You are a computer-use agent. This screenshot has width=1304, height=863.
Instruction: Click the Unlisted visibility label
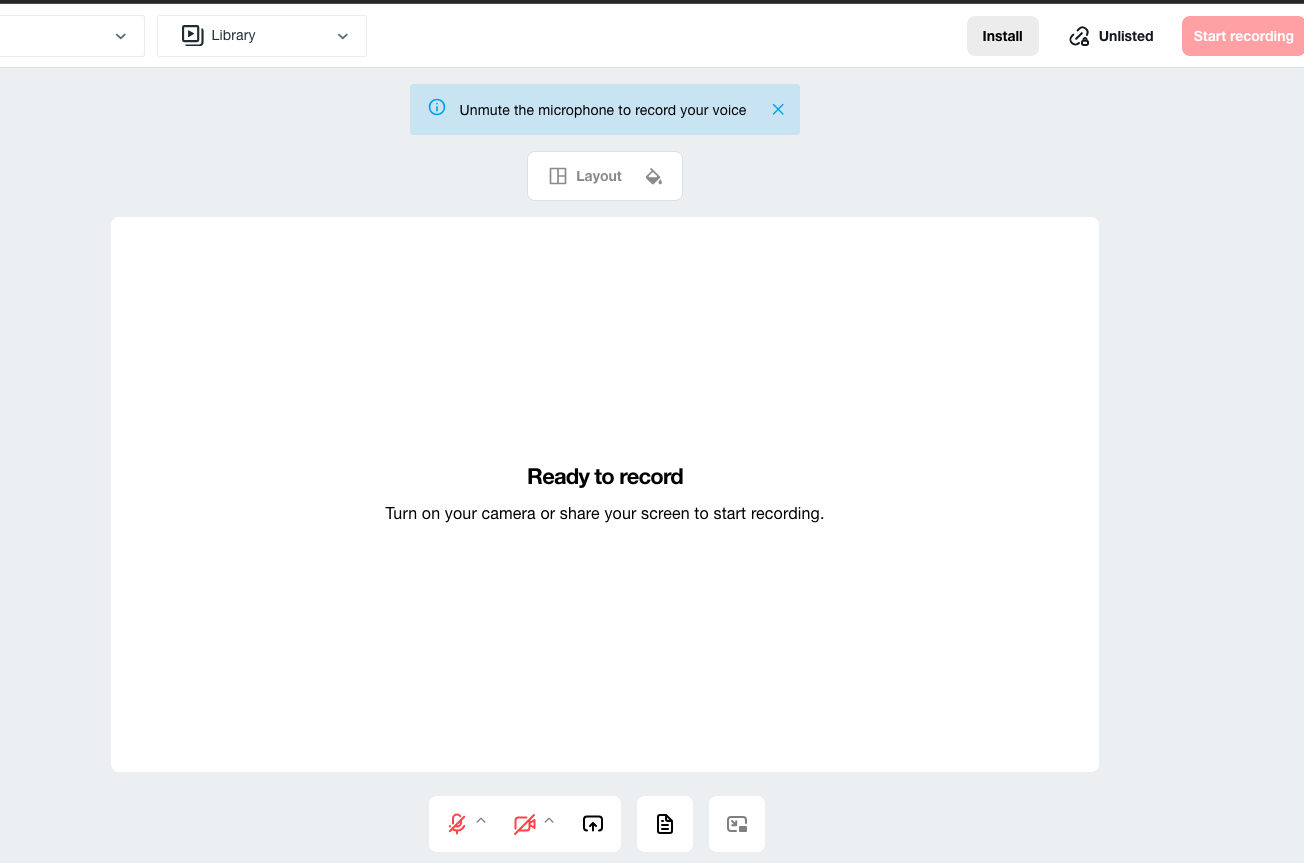pyautogui.click(x=1126, y=36)
